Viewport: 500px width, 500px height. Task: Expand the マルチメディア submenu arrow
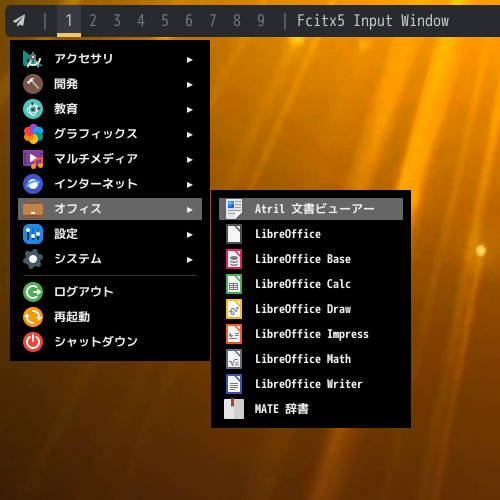tap(189, 160)
